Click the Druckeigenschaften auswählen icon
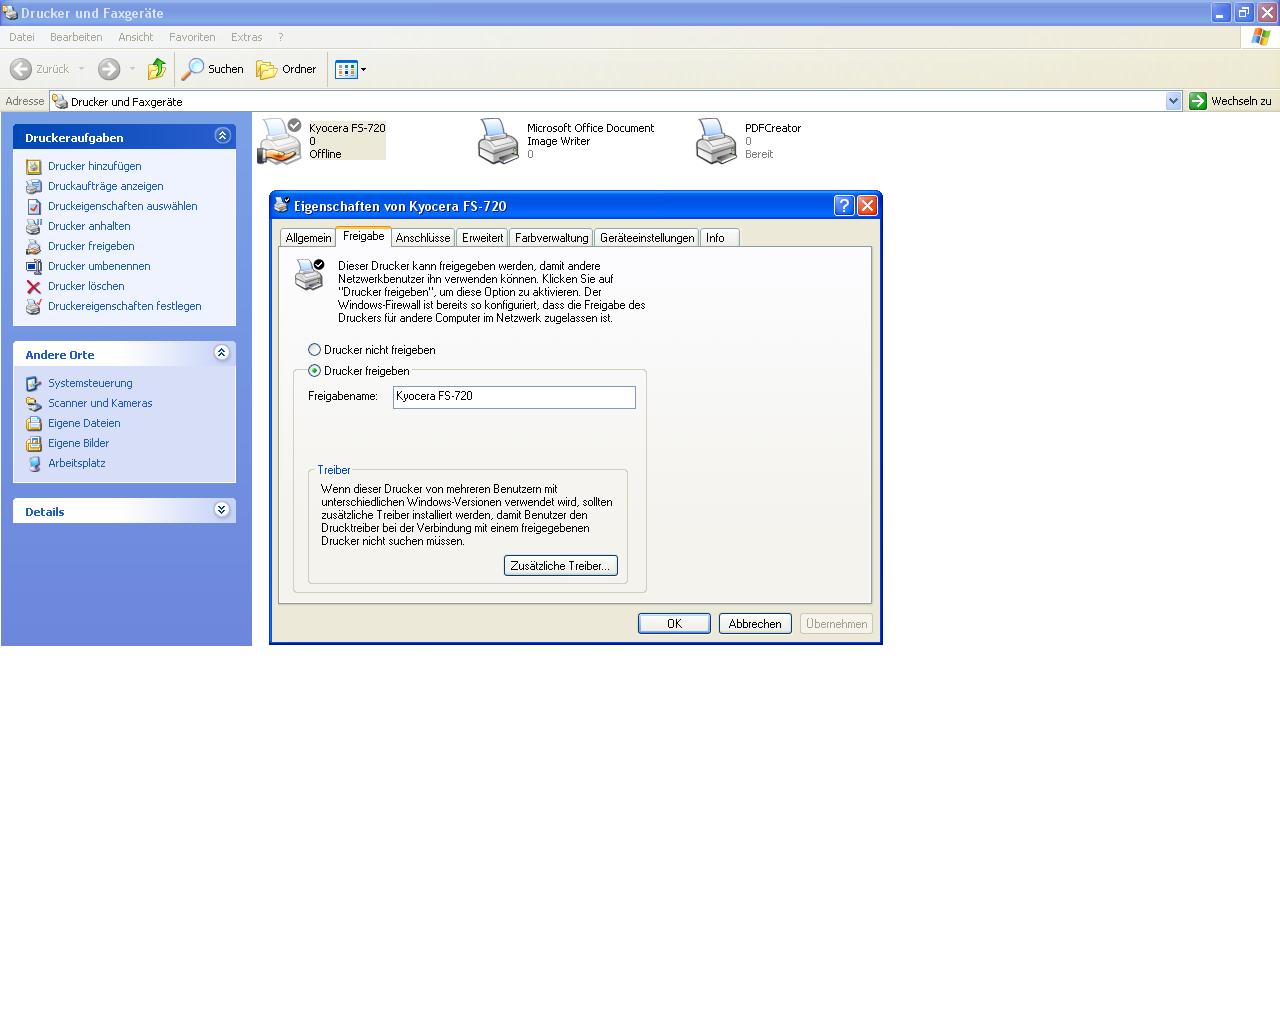 (34, 207)
